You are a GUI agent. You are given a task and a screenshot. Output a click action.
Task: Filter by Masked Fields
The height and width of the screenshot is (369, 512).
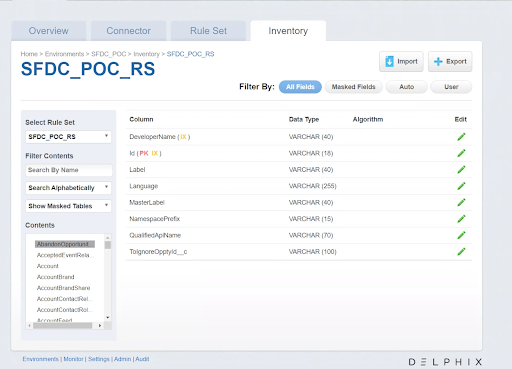353,87
